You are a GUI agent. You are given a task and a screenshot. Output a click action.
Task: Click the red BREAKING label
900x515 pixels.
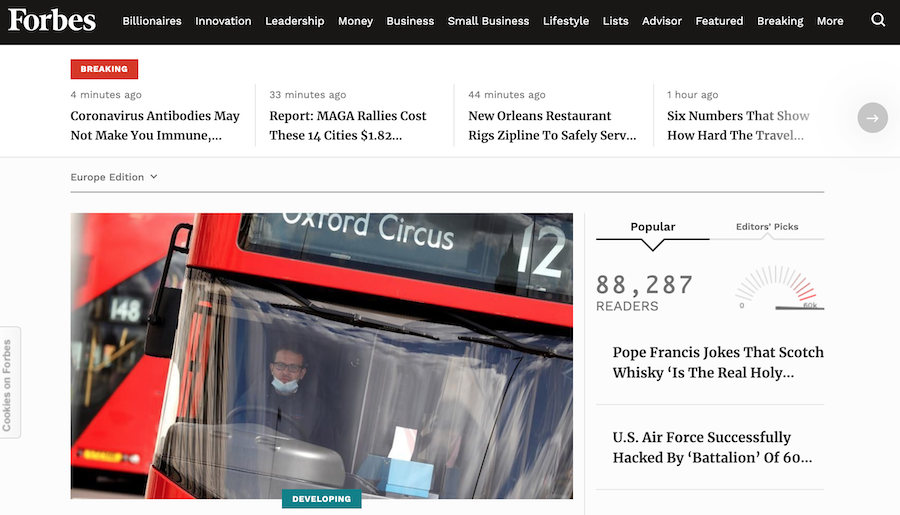(104, 69)
